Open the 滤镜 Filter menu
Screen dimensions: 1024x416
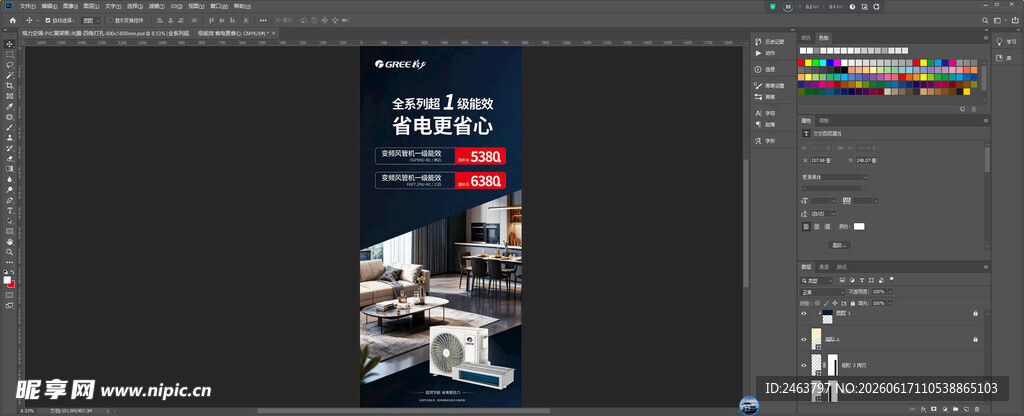tap(155, 6)
